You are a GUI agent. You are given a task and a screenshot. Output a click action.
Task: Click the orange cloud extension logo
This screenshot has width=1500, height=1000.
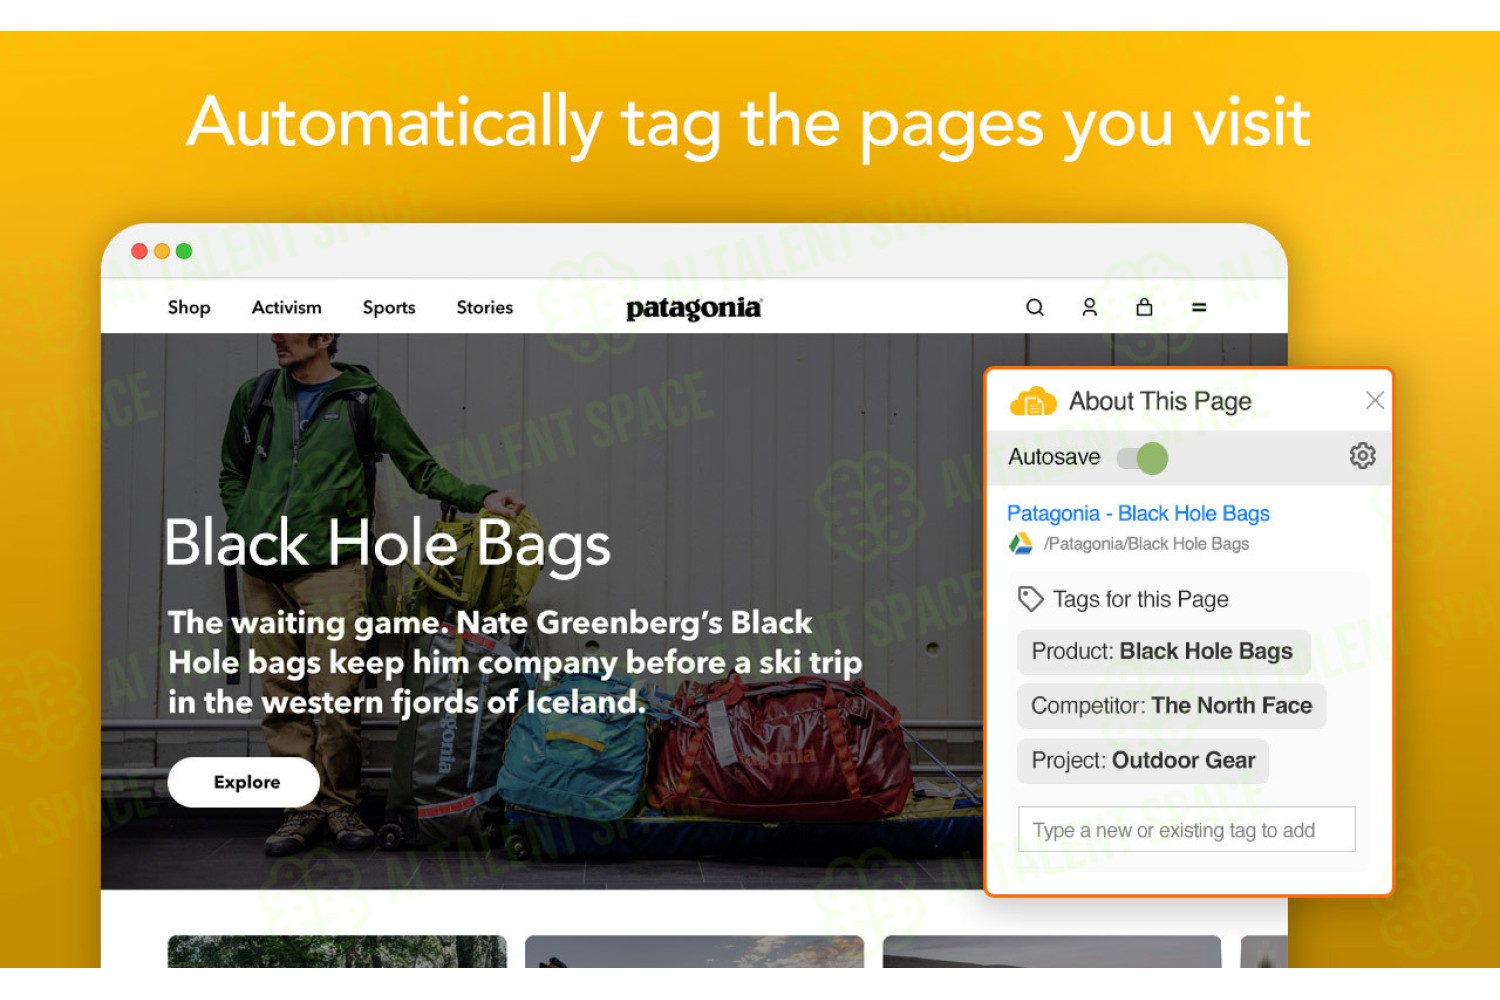pos(1033,401)
